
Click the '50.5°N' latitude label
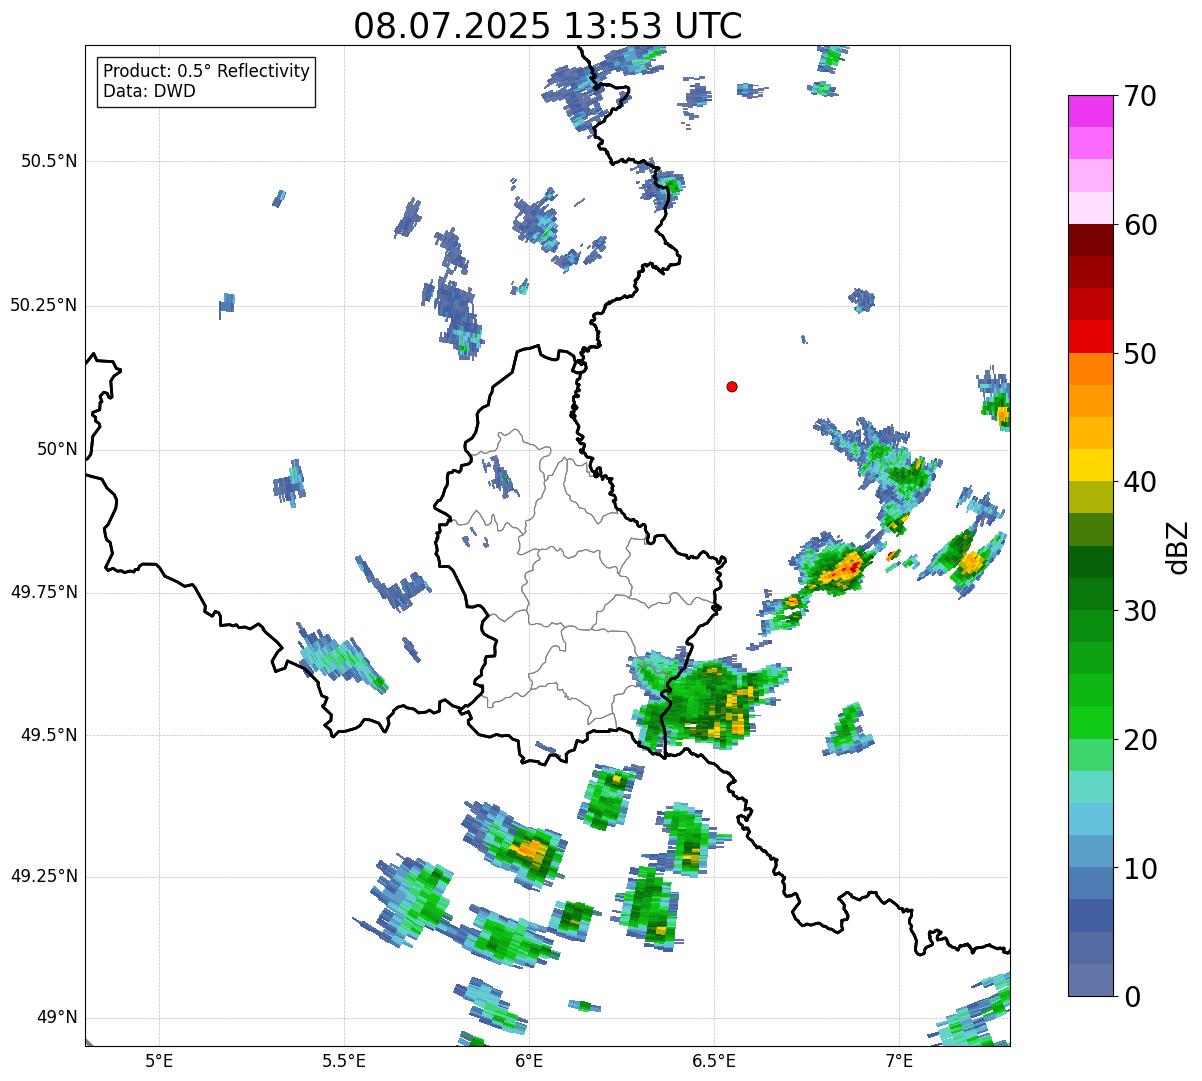tap(49, 161)
